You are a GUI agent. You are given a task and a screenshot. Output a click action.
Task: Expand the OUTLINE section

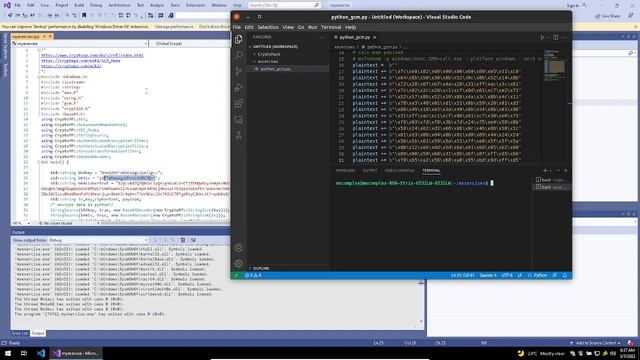[261, 268]
